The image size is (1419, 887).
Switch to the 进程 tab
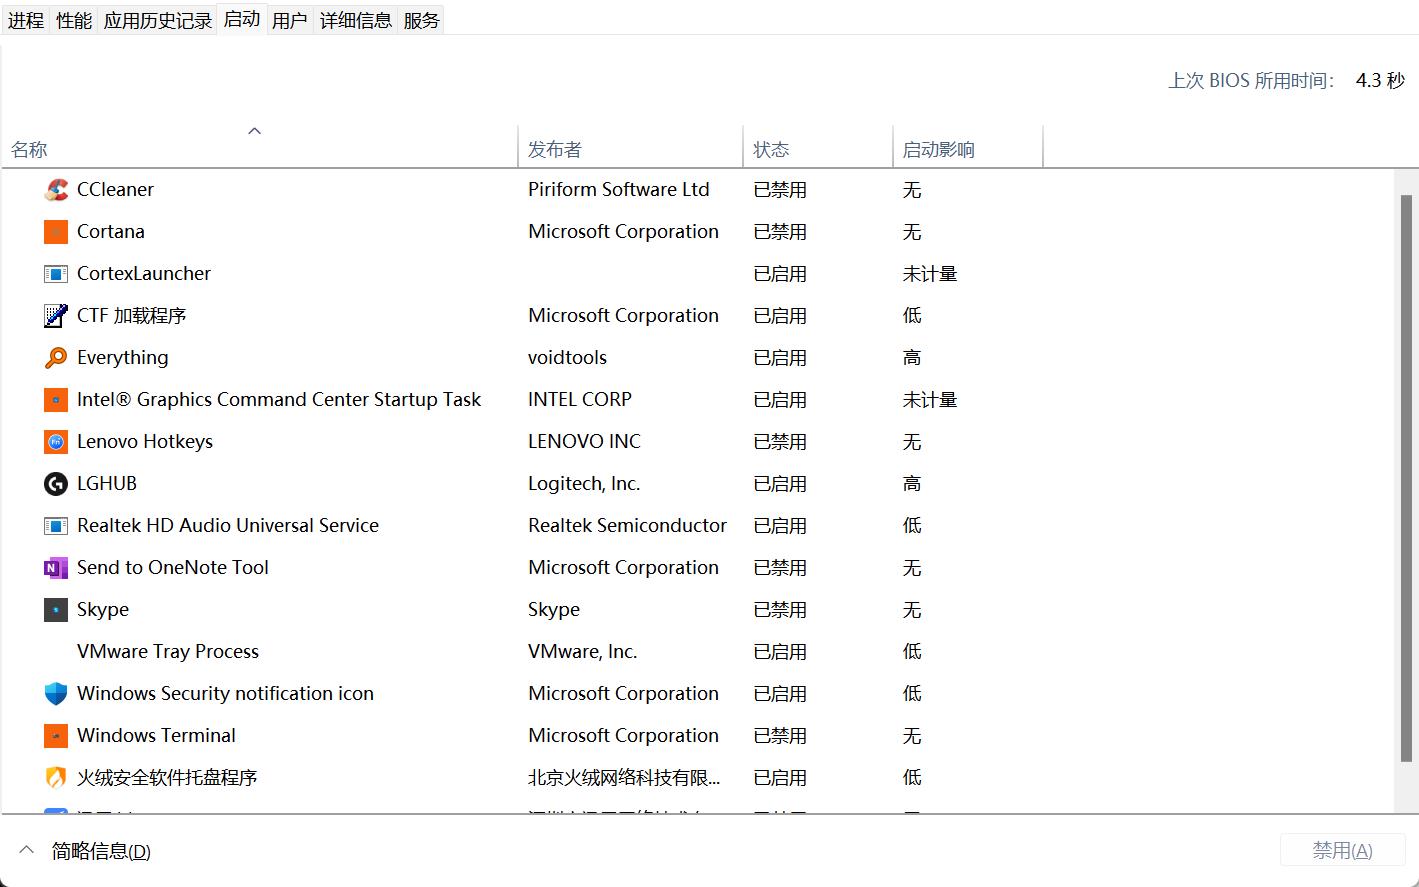pyautogui.click(x=26, y=20)
